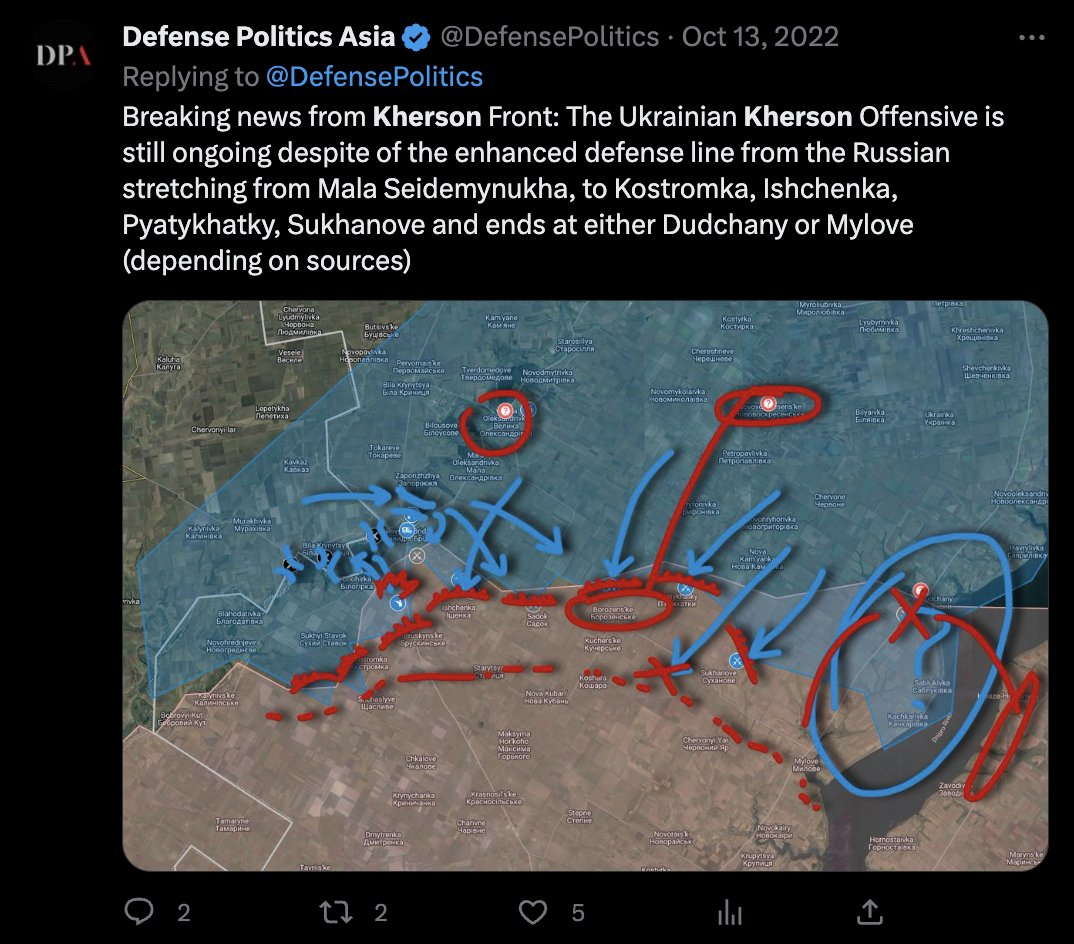
Task: Click the DPA profile avatar
Action: point(64,55)
